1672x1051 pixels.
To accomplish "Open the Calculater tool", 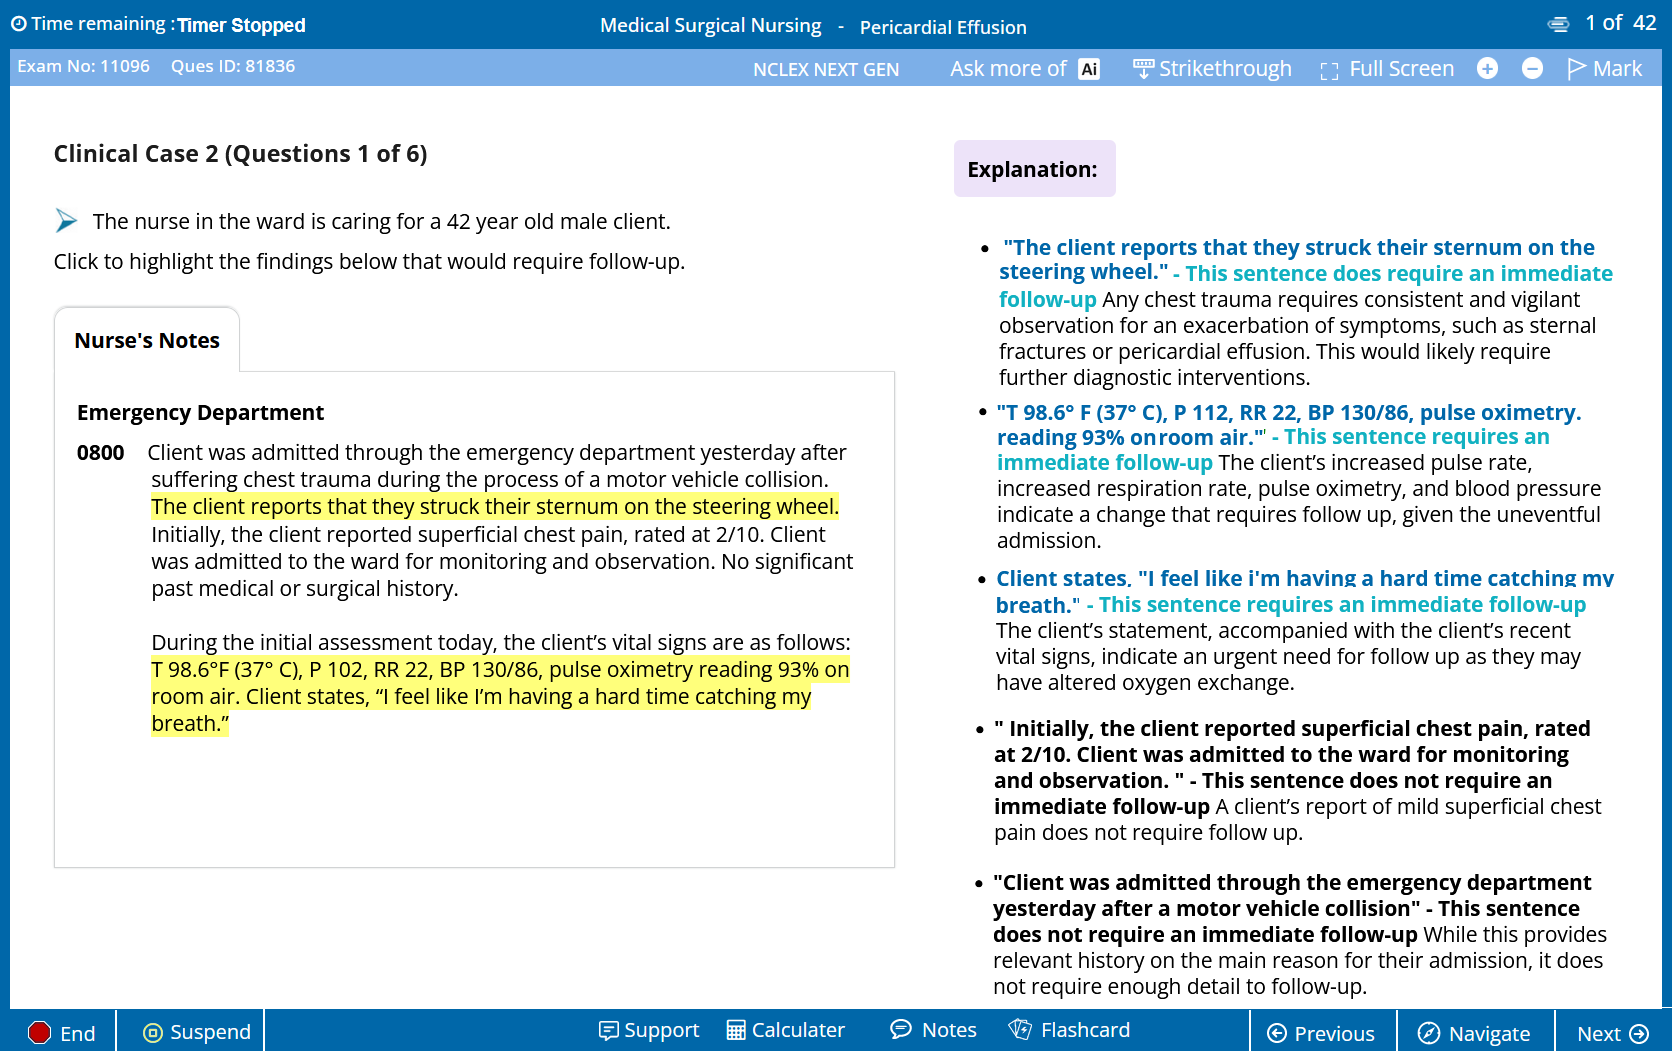I will click(x=786, y=1030).
